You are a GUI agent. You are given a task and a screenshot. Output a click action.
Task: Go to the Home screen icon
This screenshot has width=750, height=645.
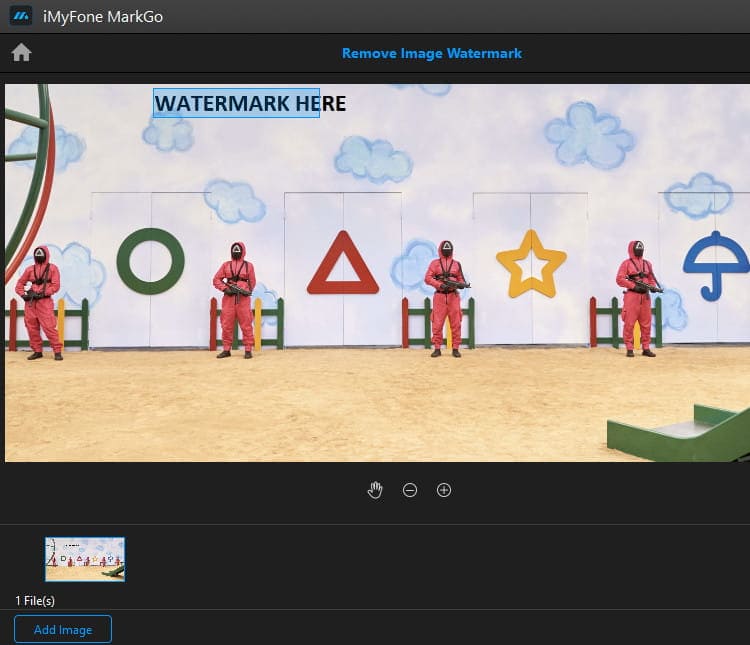[x=21, y=53]
